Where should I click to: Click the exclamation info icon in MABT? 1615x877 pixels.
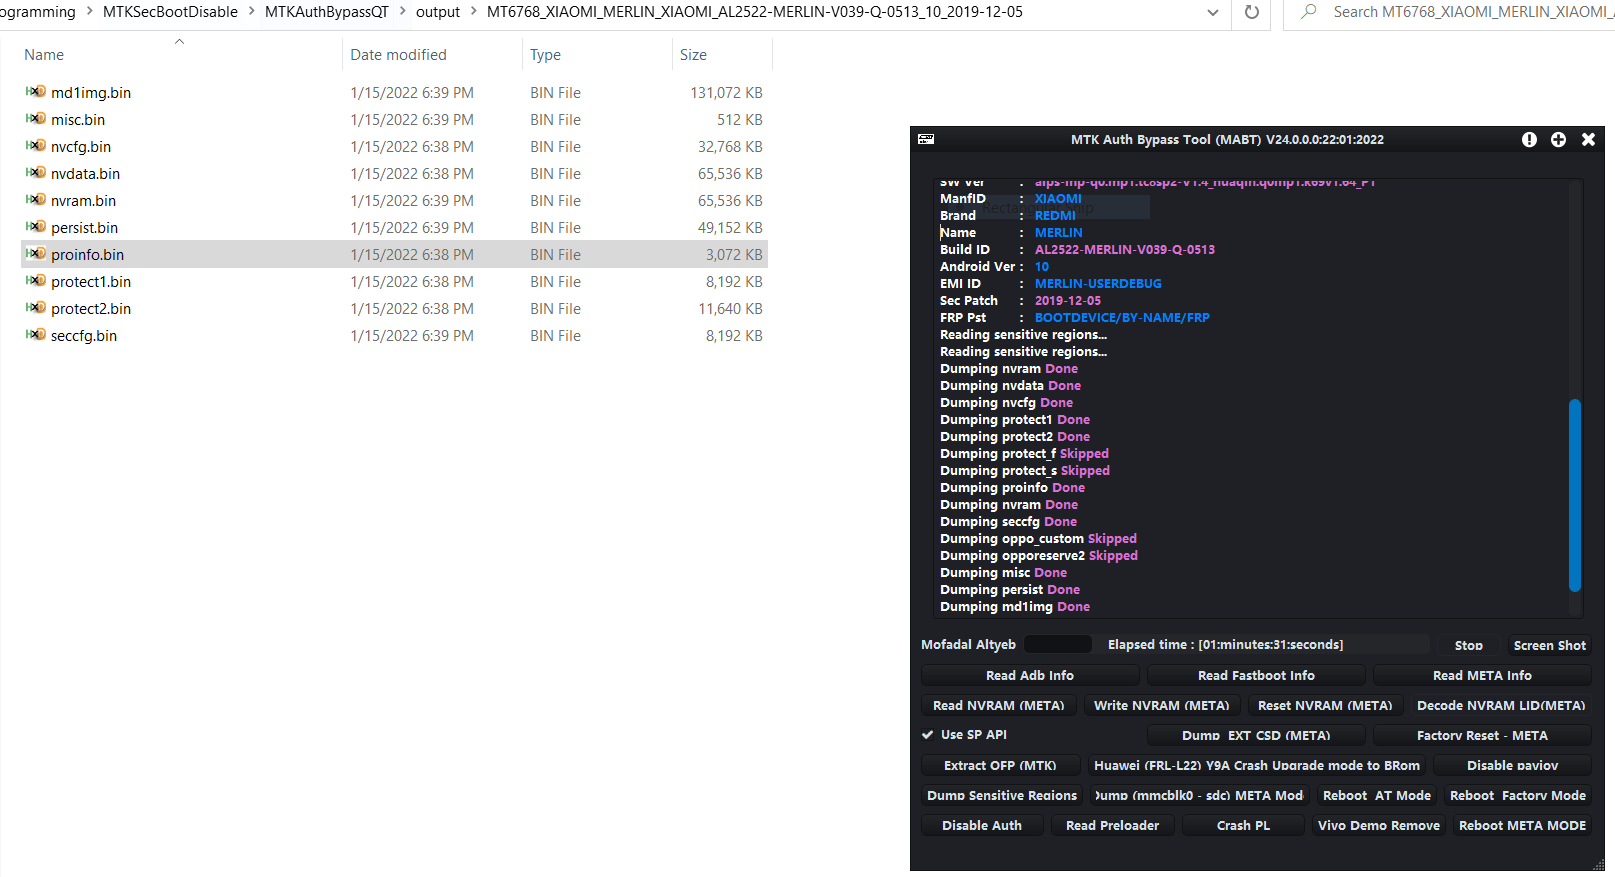[1529, 140]
